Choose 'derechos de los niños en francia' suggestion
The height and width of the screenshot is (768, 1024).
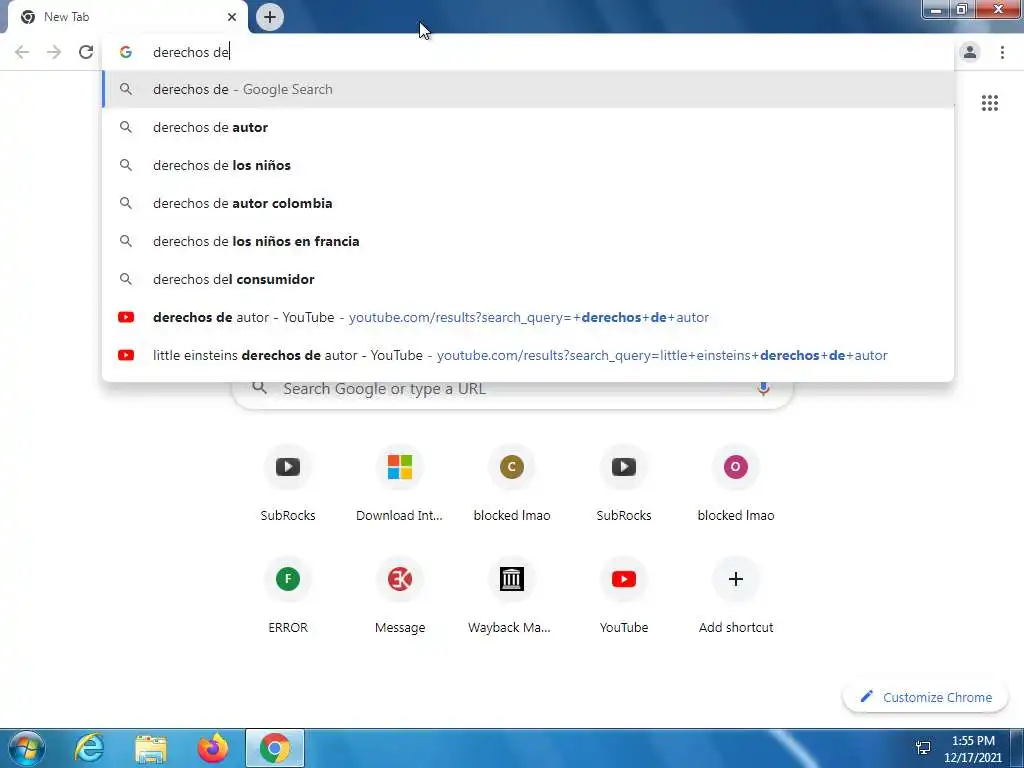(528, 241)
